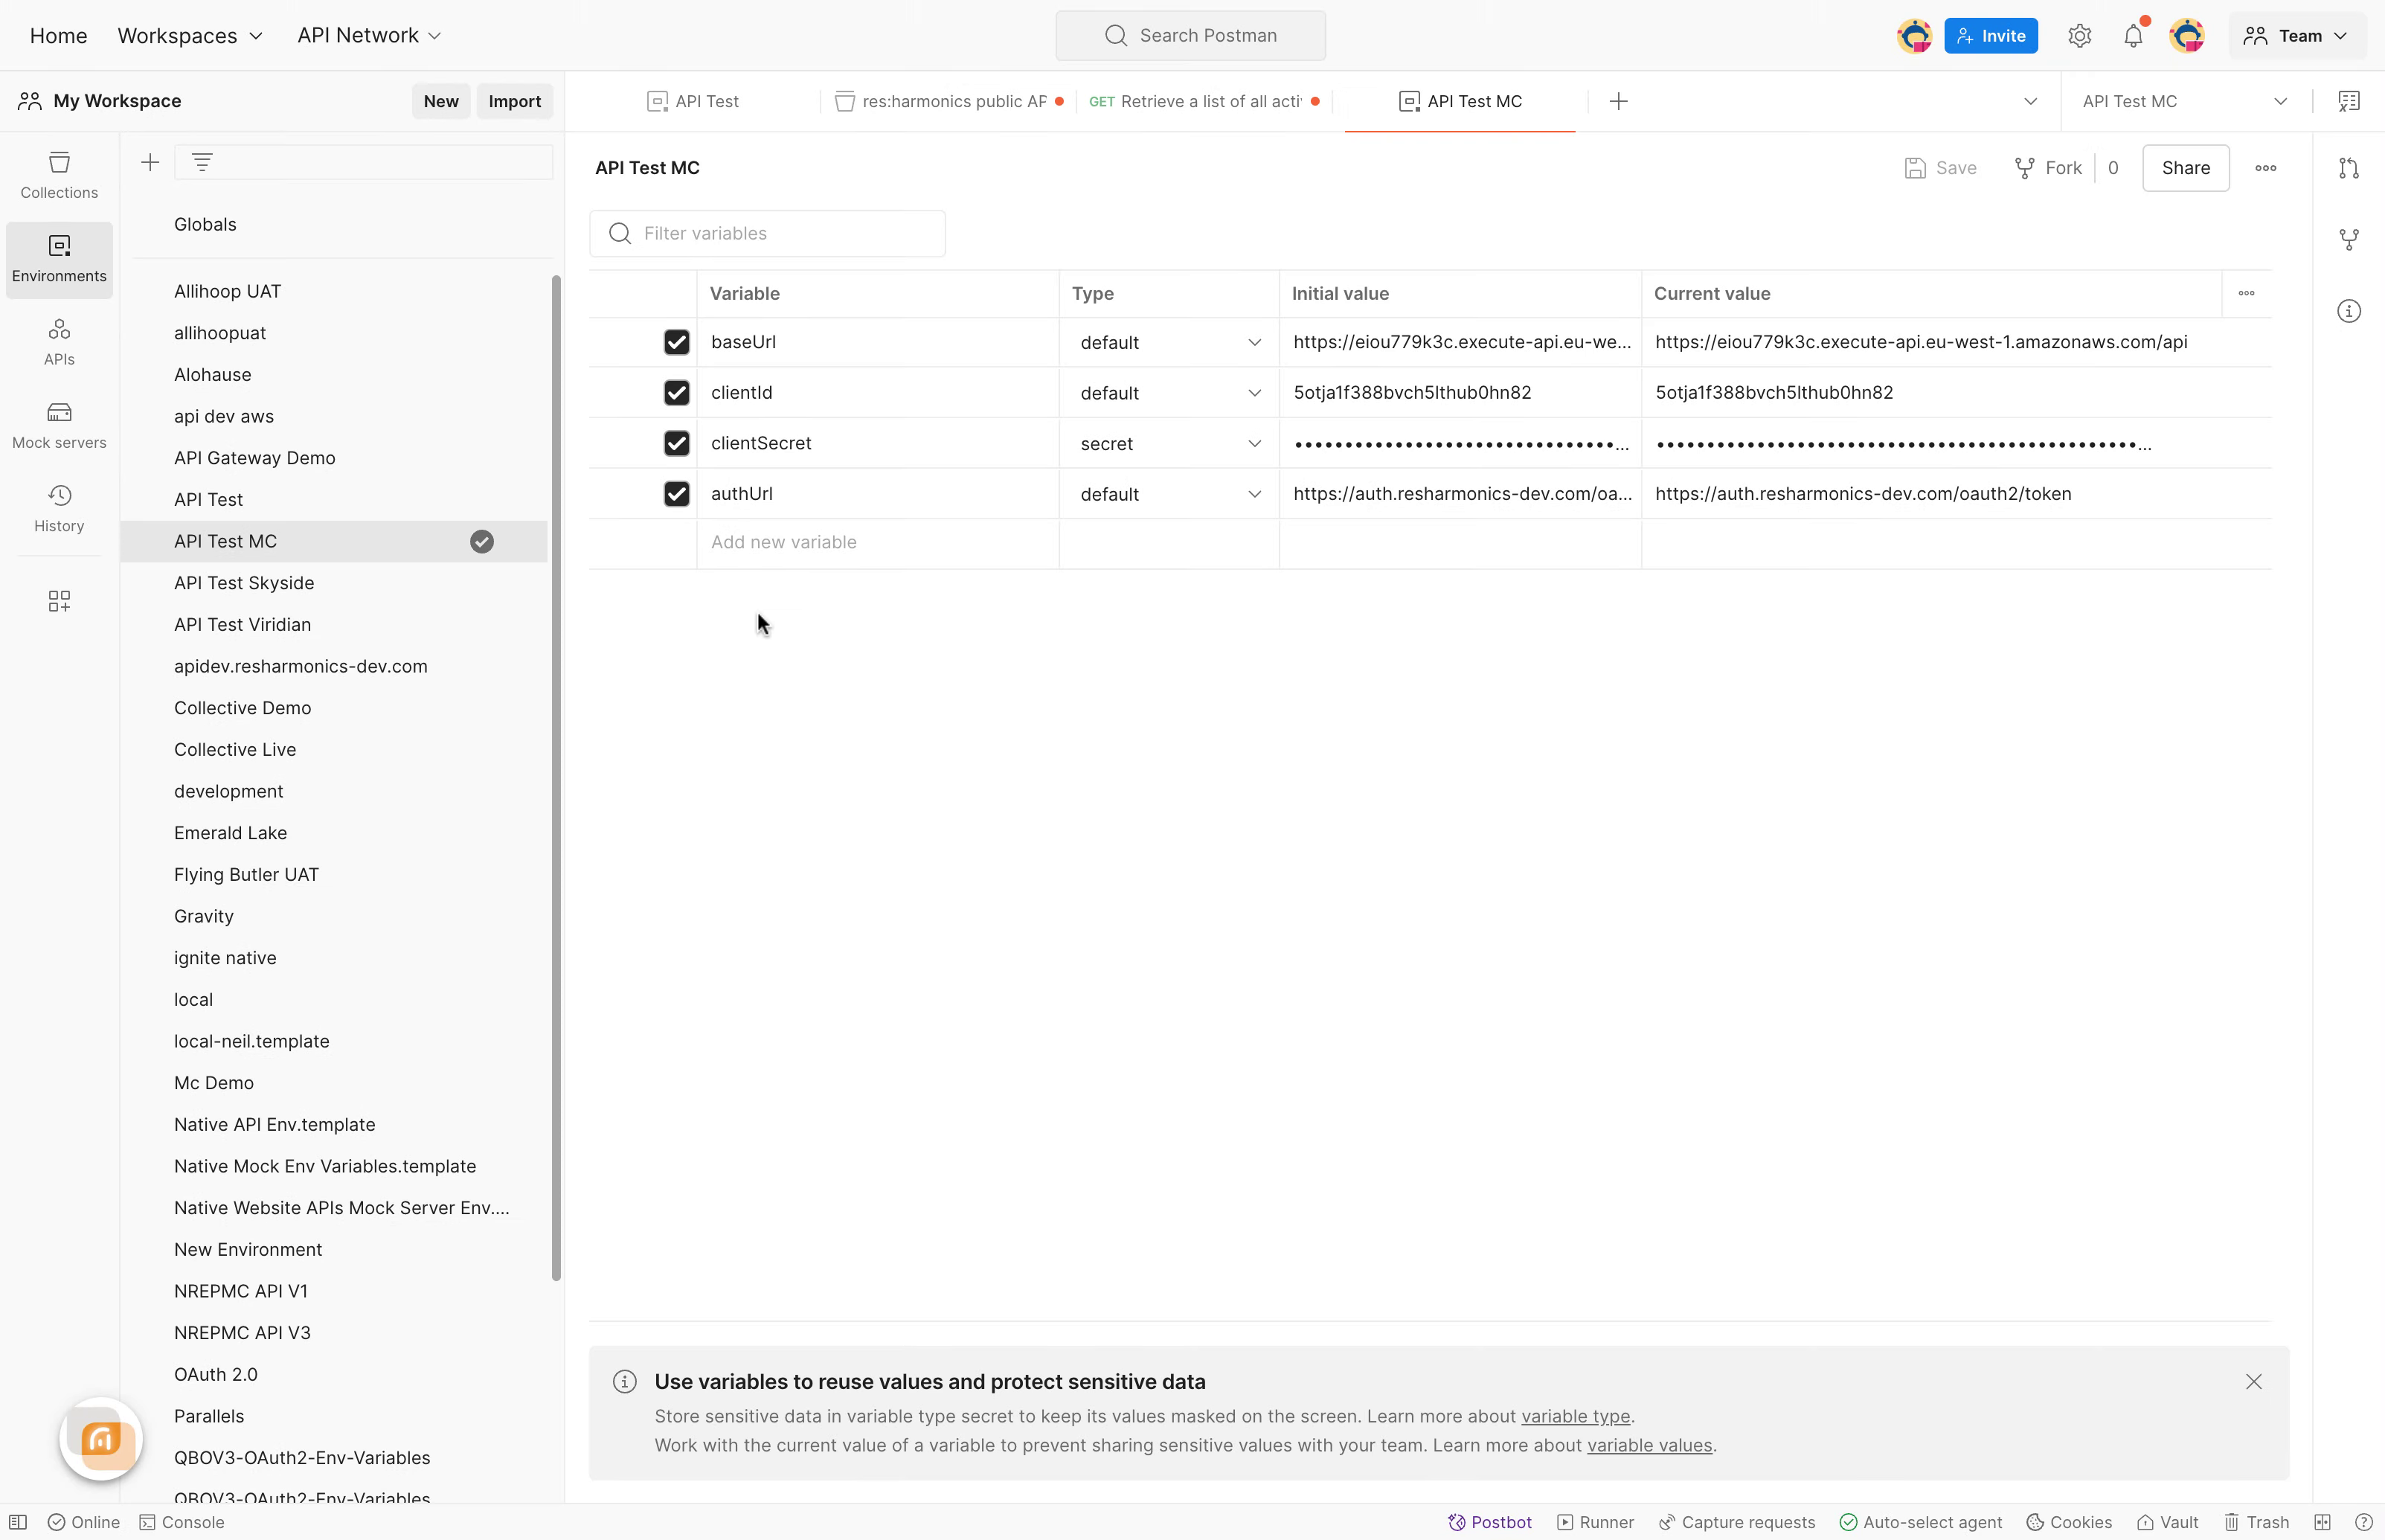Follow the variable type link
The width and height of the screenshot is (2385, 1540).
[1575, 1416]
